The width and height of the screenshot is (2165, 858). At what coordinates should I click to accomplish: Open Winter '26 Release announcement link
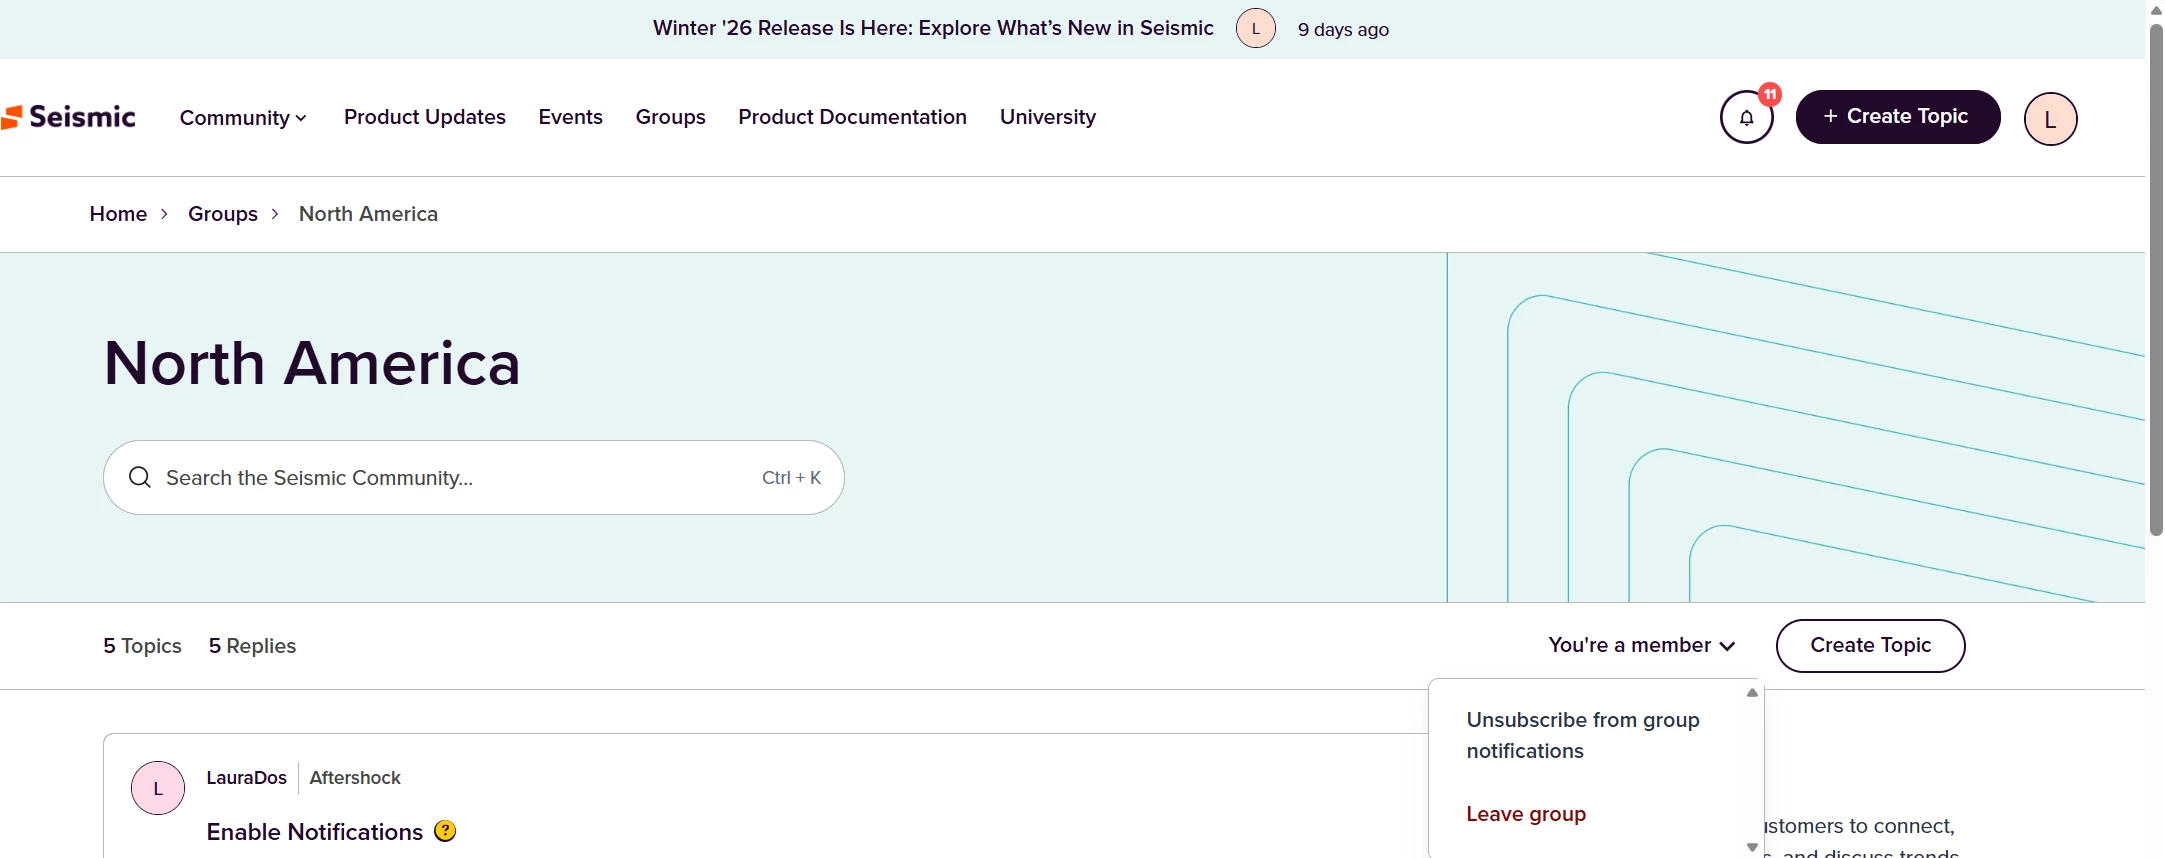(933, 28)
